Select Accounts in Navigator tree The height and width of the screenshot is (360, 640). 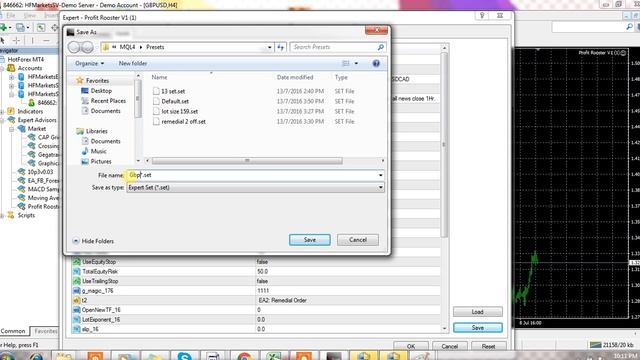tap(29, 68)
